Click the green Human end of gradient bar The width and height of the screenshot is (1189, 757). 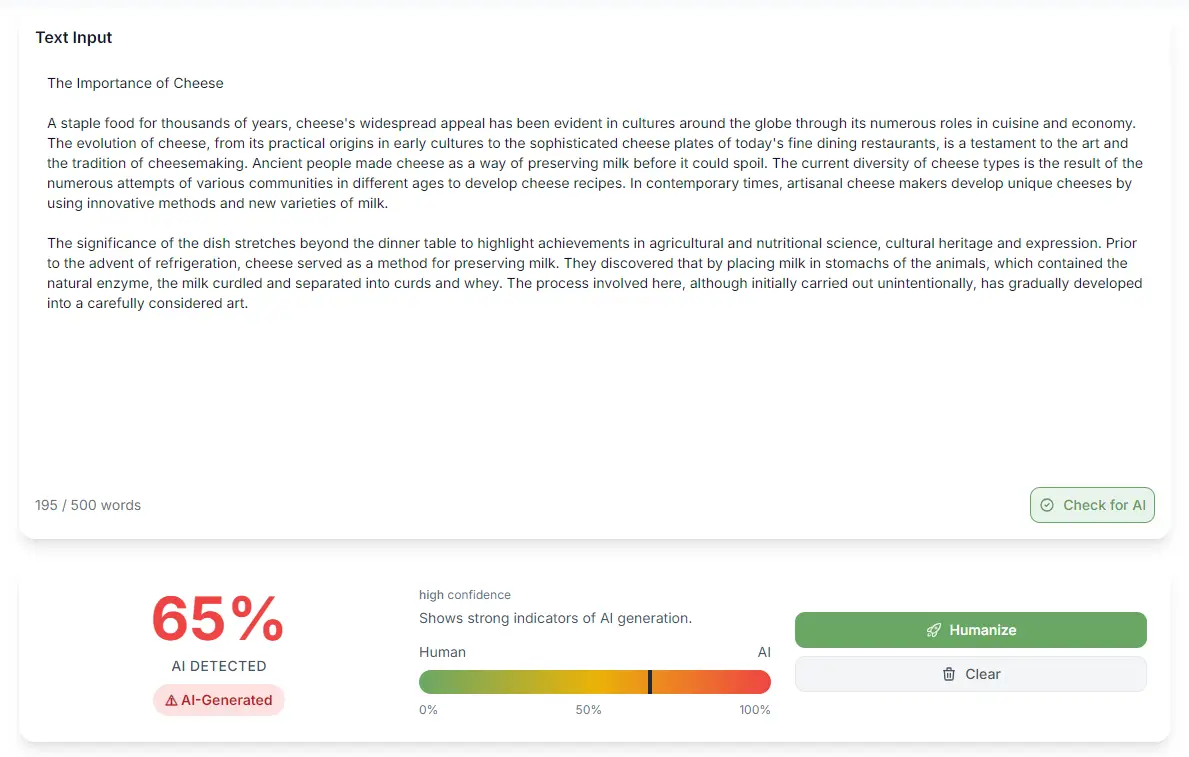tap(430, 682)
